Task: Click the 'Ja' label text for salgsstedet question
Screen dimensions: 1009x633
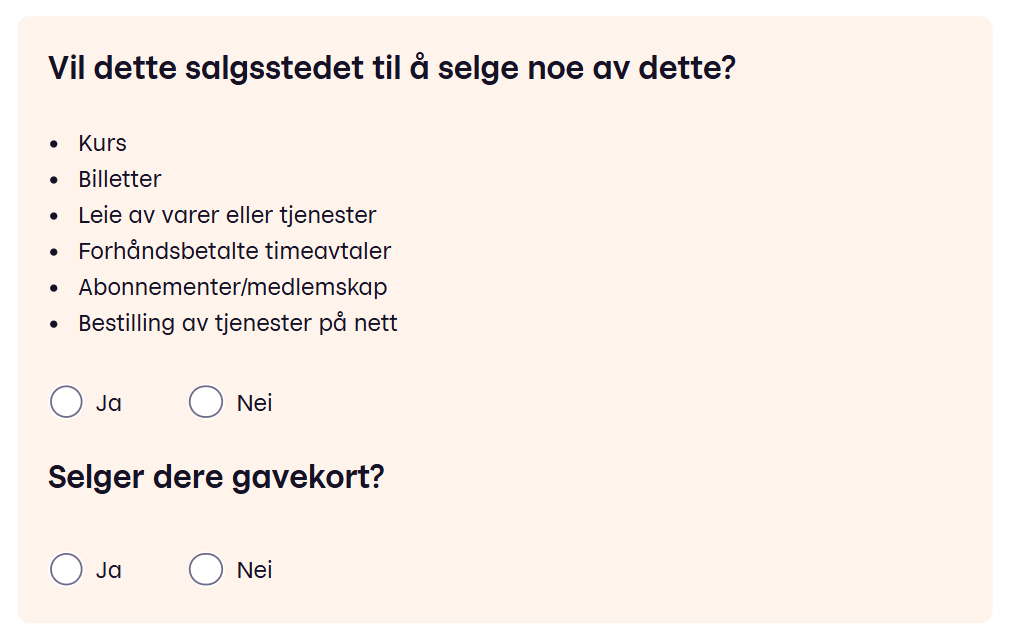Action: point(108,403)
